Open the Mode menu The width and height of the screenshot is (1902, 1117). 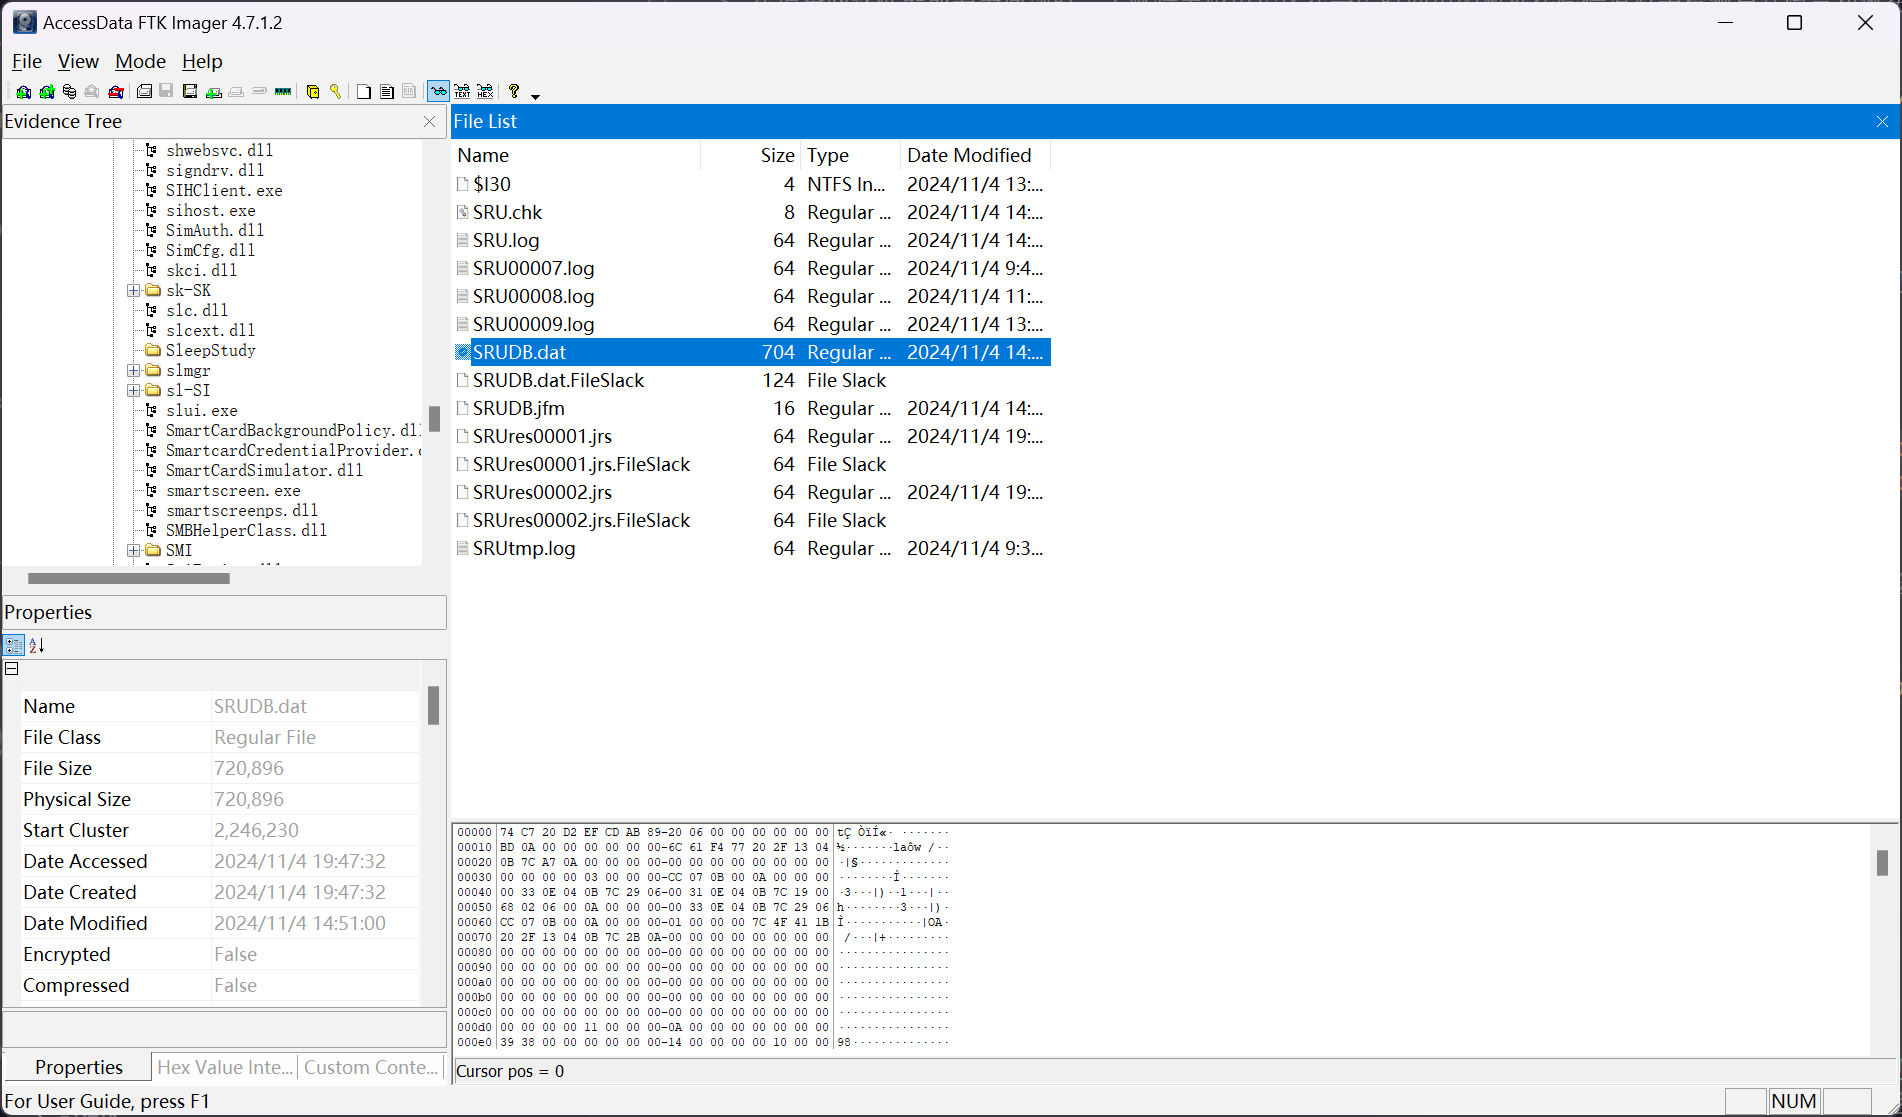click(x=140, y=62)
